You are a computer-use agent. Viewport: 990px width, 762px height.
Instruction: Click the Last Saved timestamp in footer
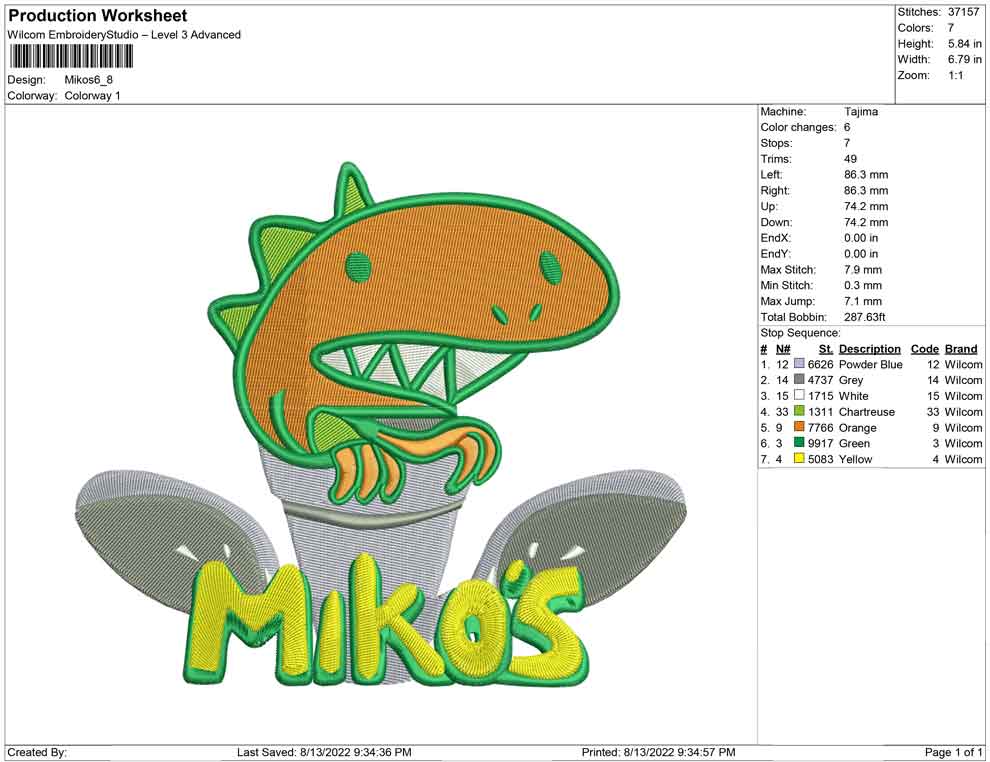coord(324,752)
